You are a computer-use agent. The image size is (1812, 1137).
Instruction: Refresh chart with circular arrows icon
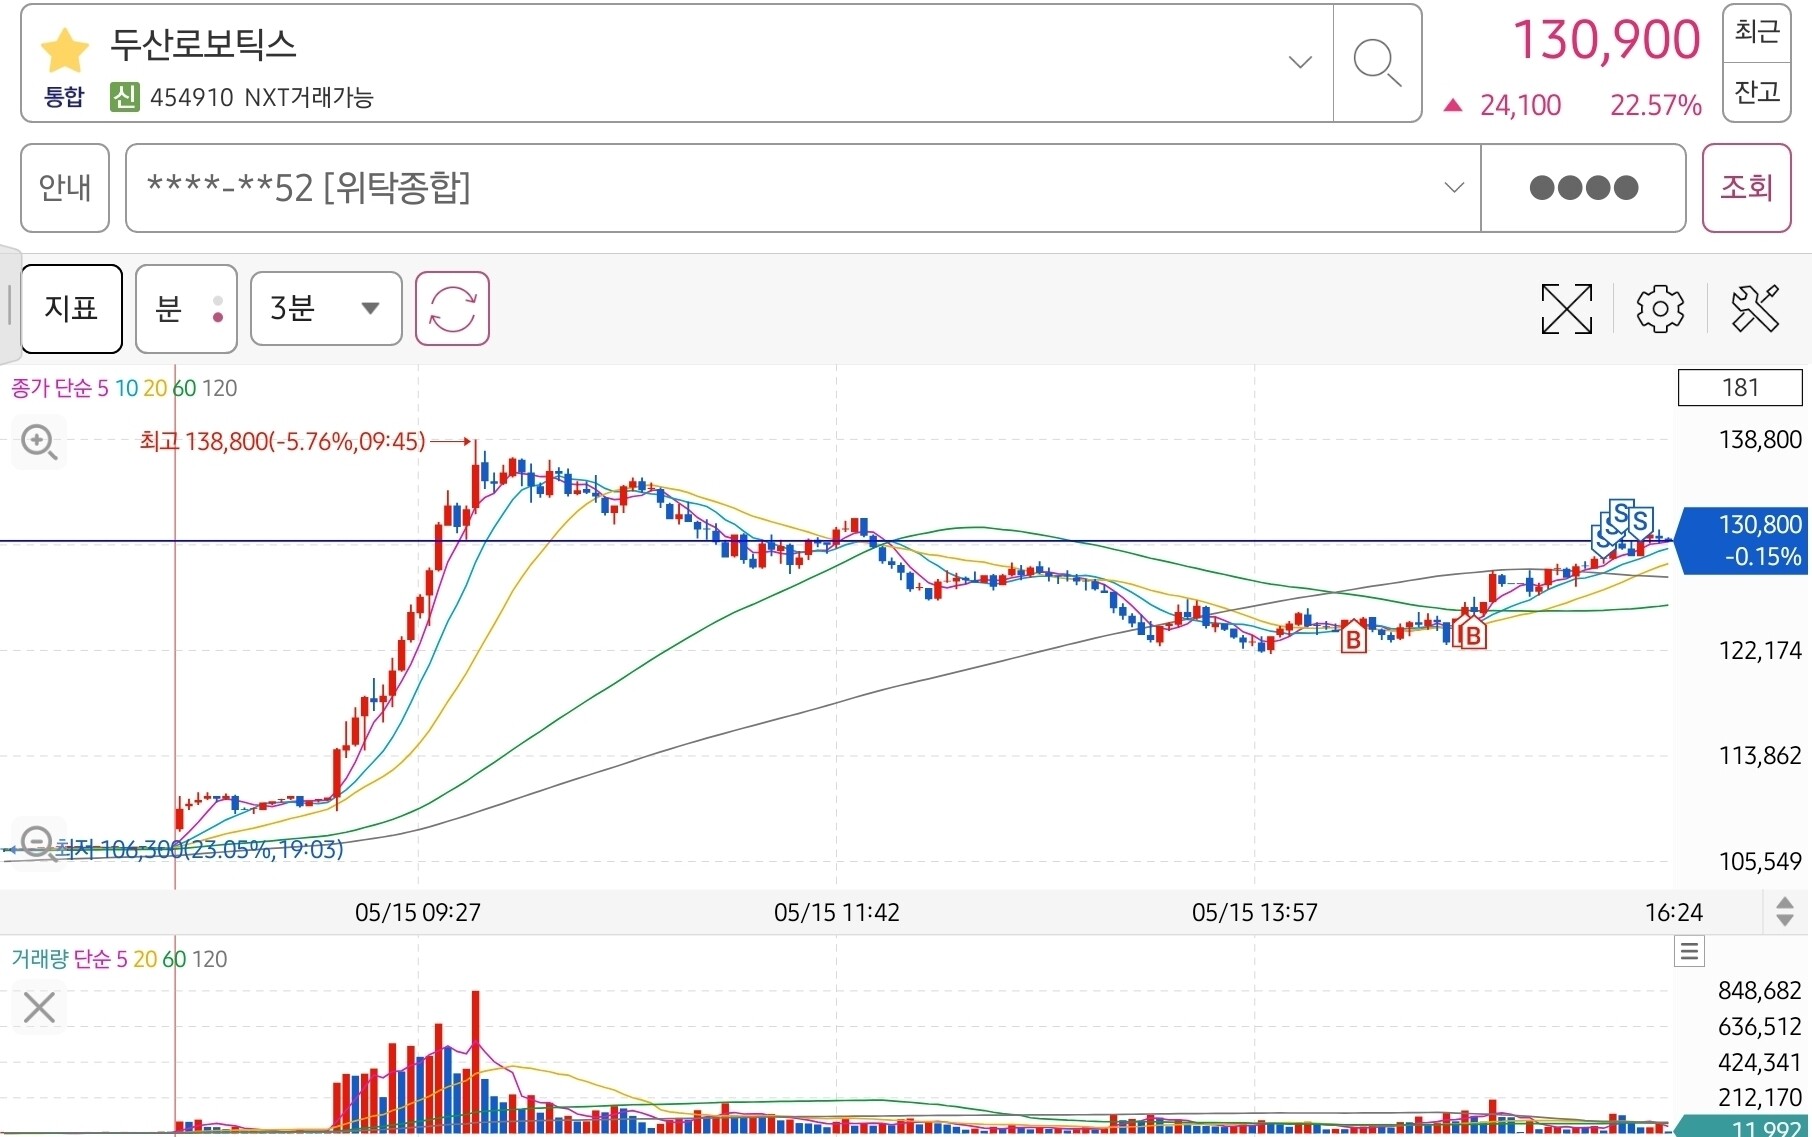(x=452, y=308)
